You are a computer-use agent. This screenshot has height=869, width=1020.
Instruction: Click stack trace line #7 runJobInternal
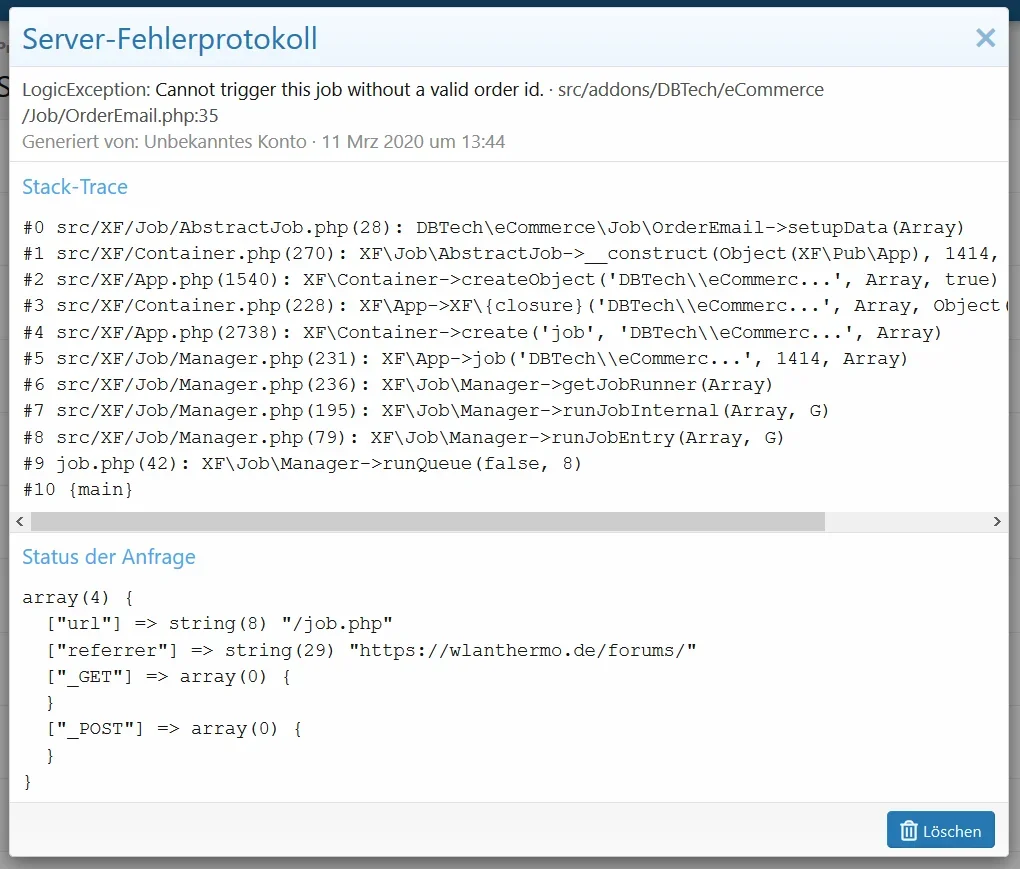[x=426, y=410]
